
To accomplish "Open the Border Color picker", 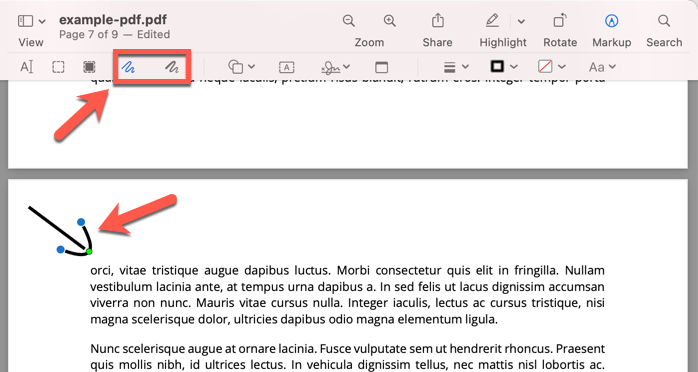I will pyautogui.click(x=503, y=67).
